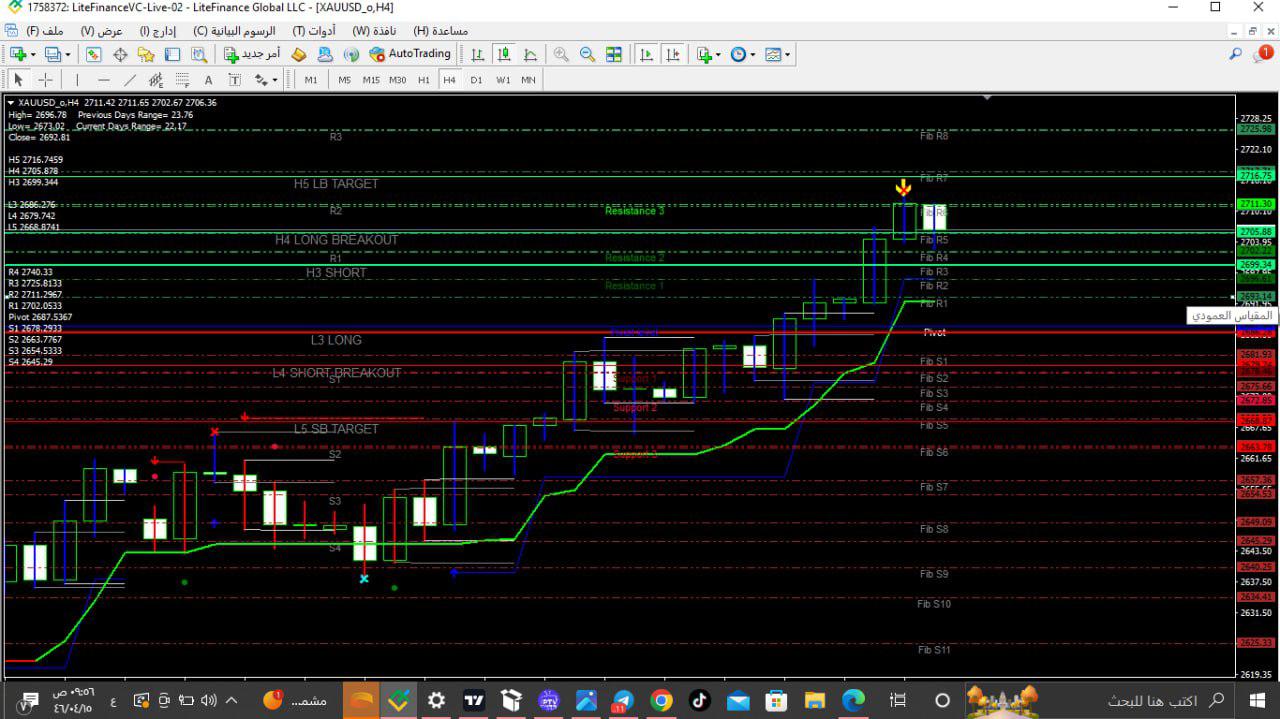The height and width of the screenshot is (719, 1280).
Task: Click the zoom in magnifier icon
Action: [x=561, y=54]
